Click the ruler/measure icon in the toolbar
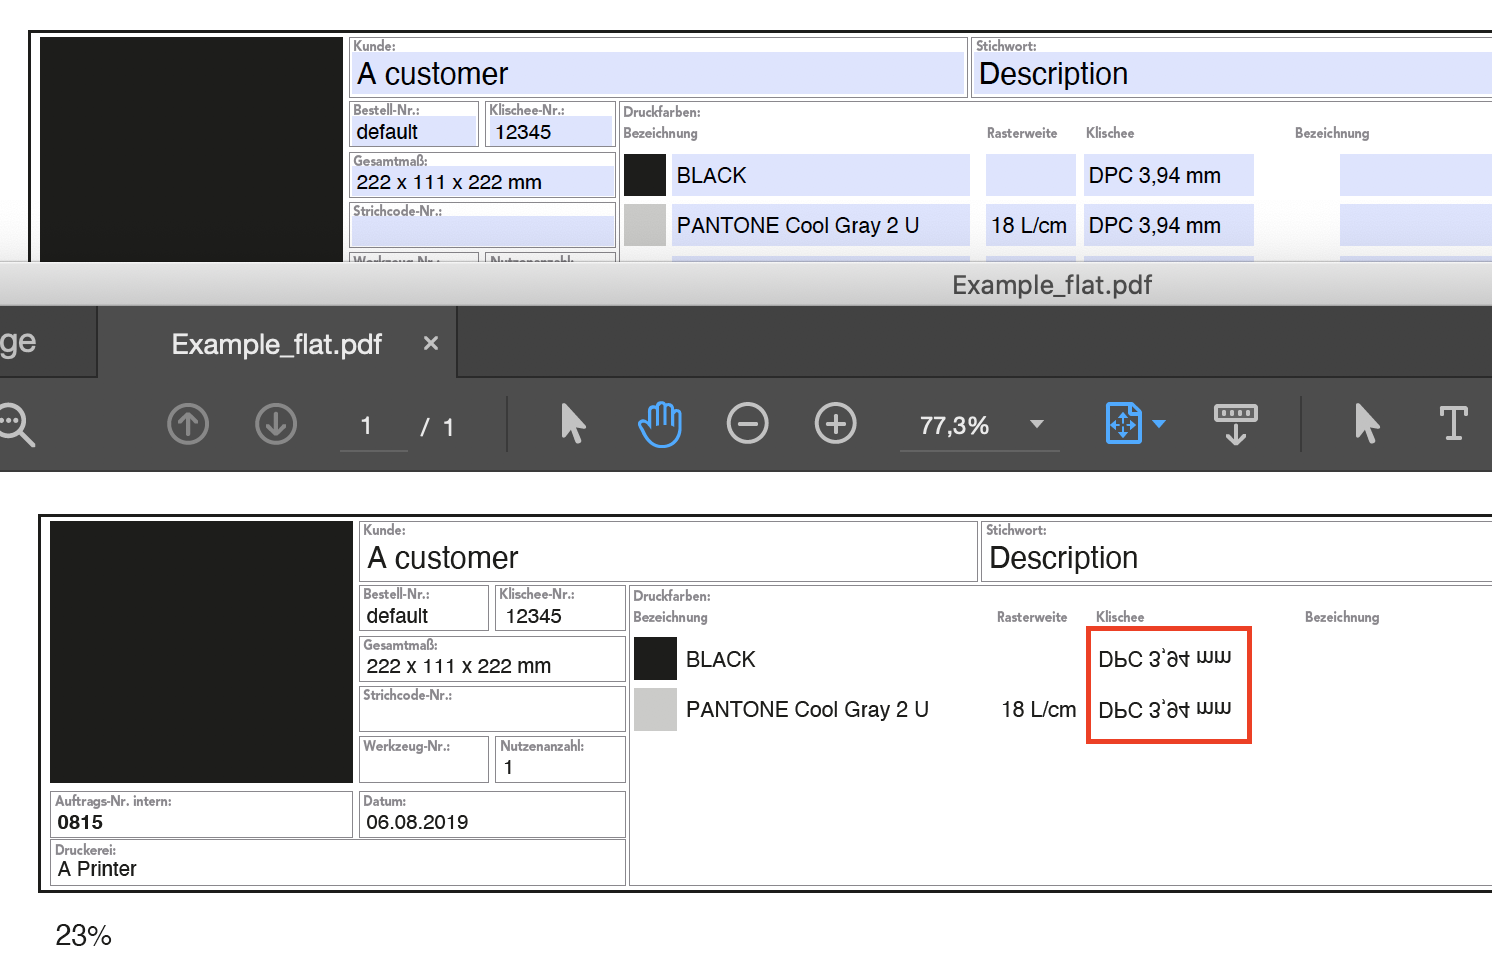The height and width of the screenshot is (962, 1492). point(1234,424)
